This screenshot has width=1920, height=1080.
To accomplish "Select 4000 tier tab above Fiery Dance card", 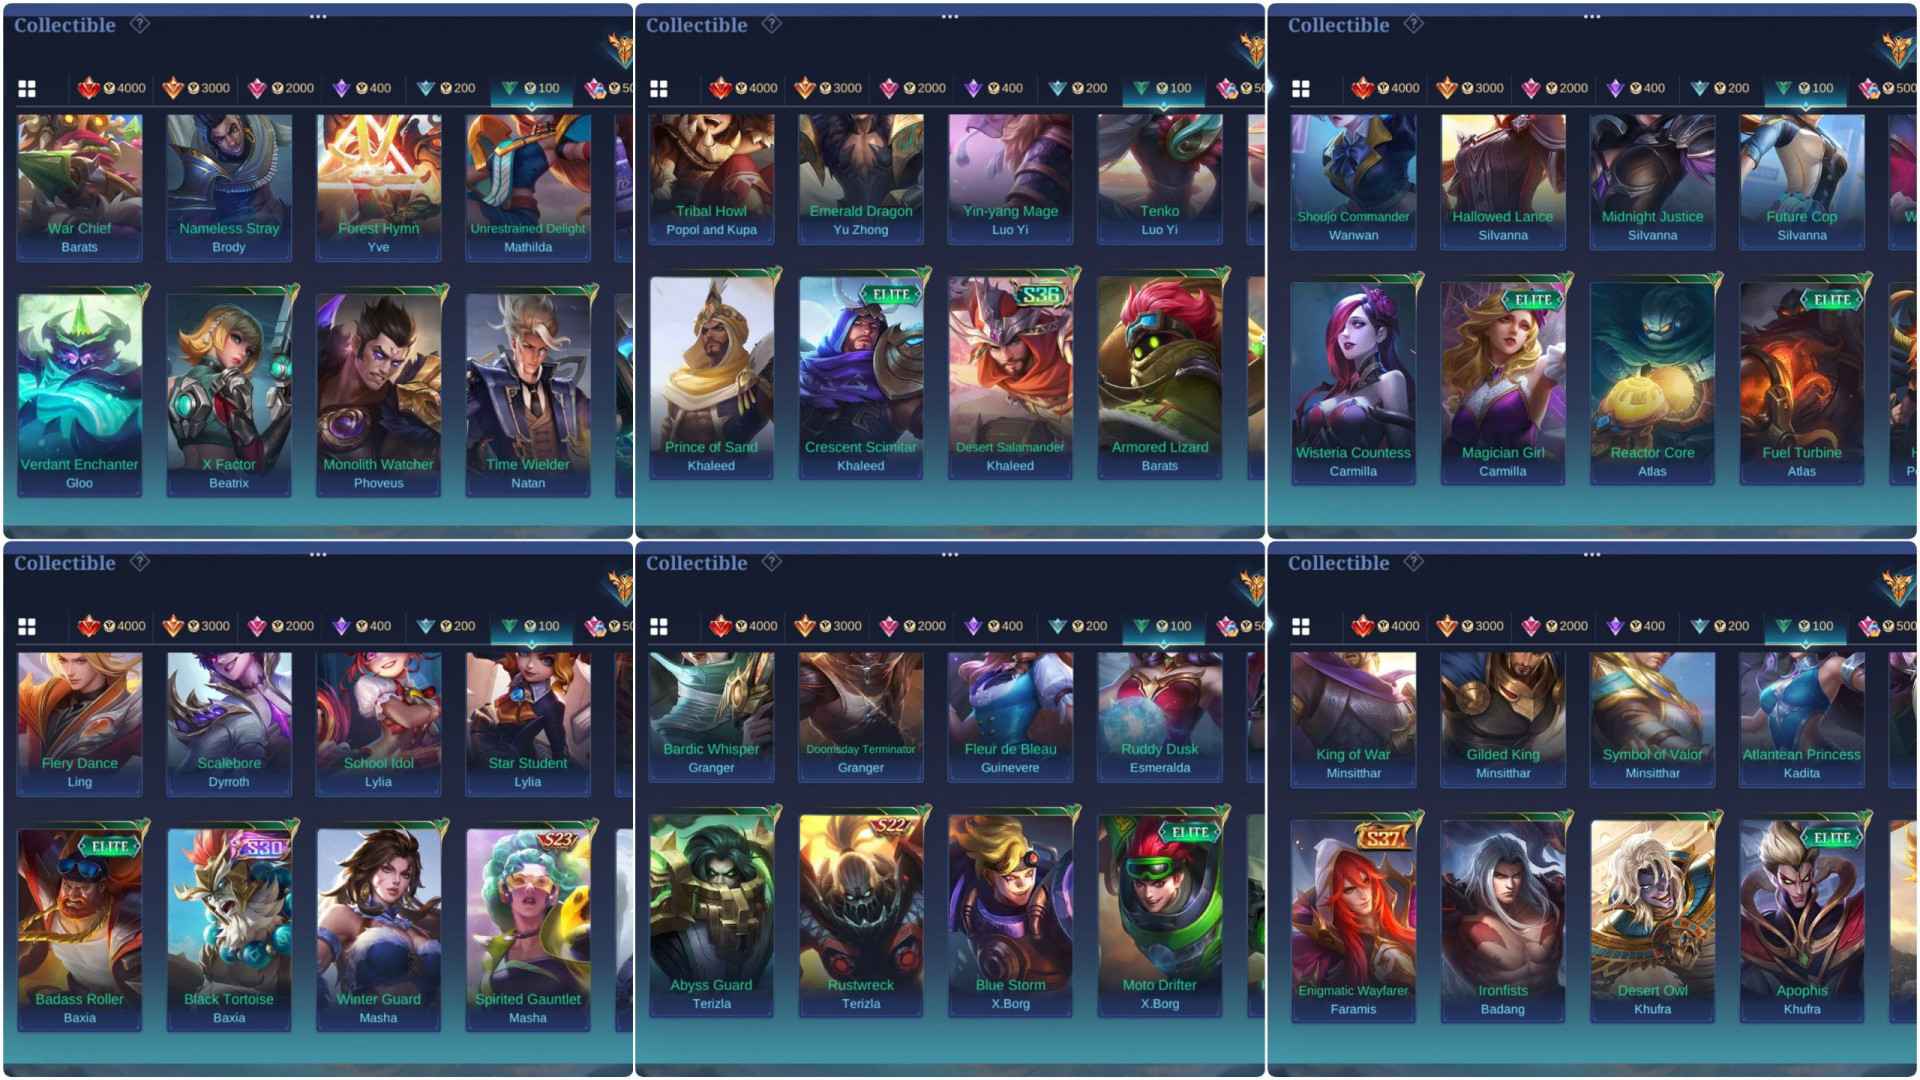I will point(112,626).
